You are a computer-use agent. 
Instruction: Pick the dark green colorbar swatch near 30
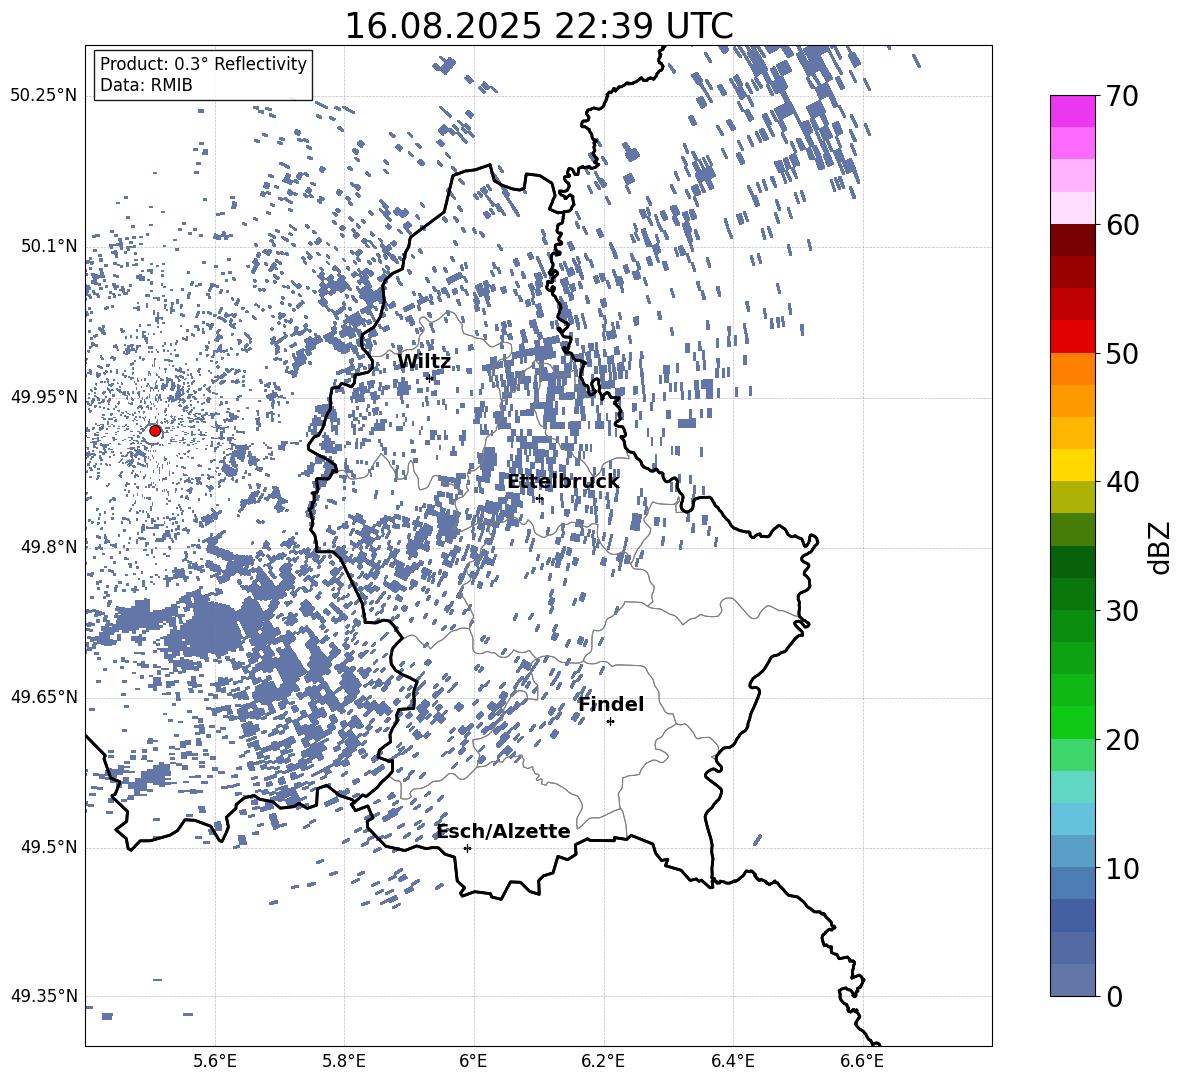pos(1073,594)
